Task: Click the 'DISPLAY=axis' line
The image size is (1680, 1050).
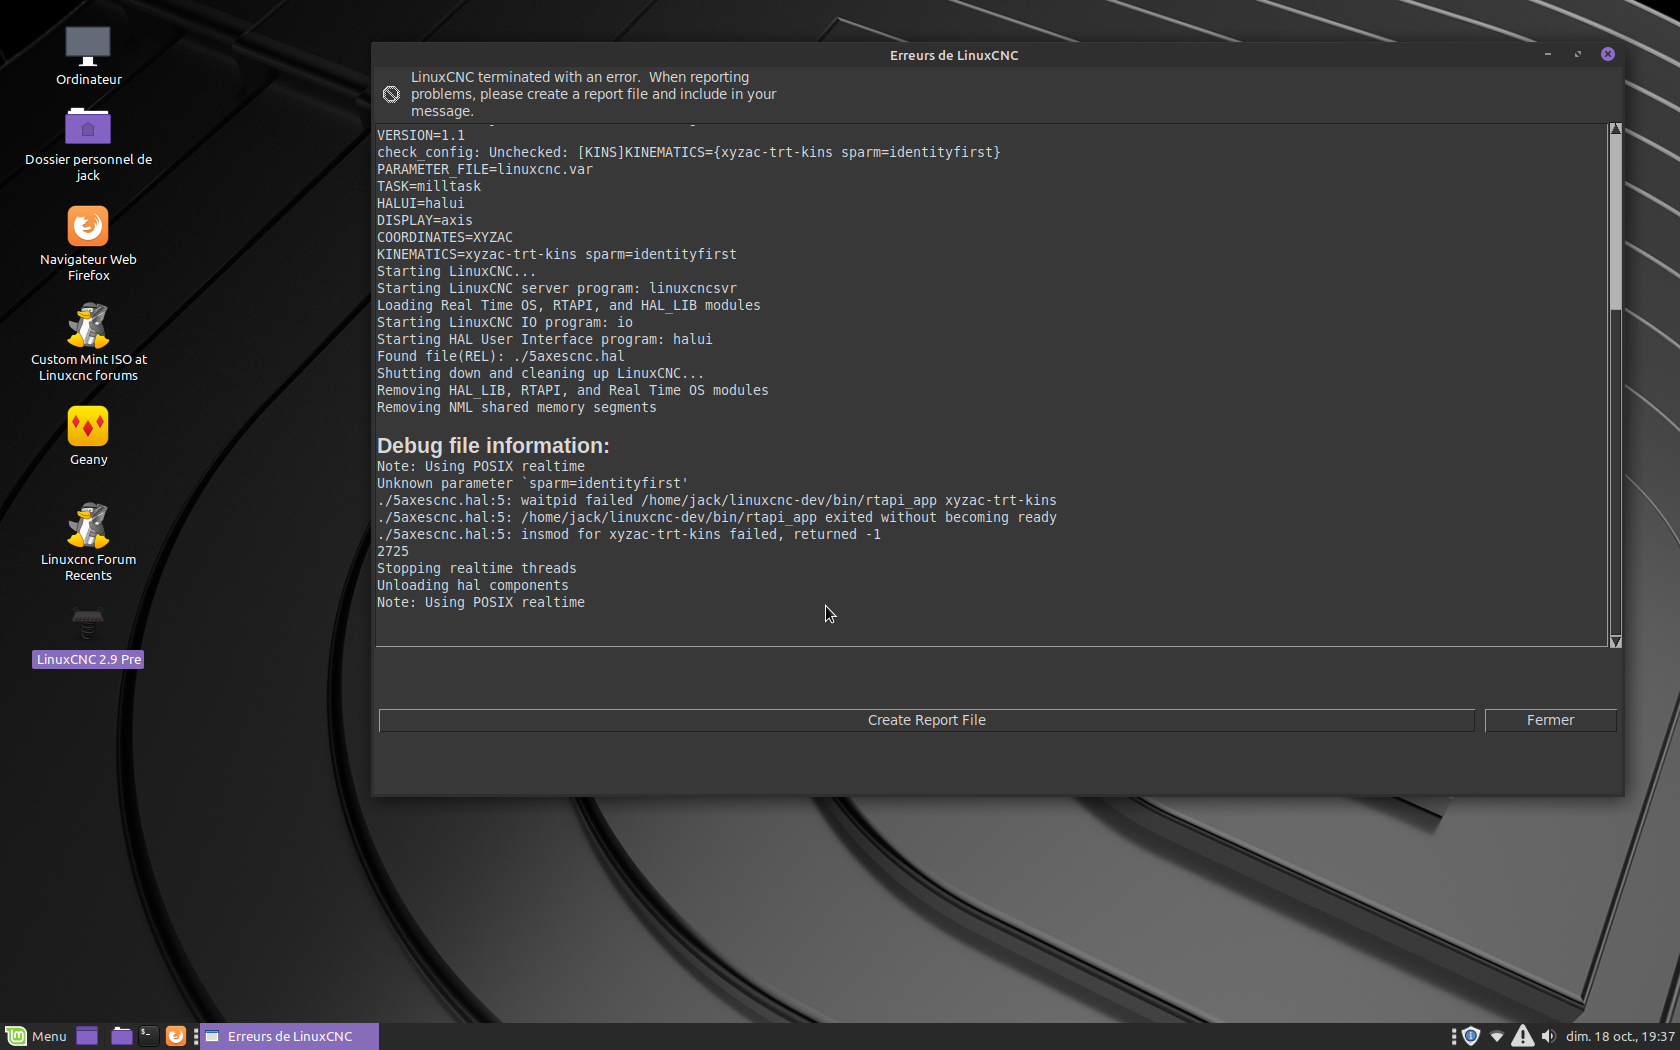Action: (424, 220)
